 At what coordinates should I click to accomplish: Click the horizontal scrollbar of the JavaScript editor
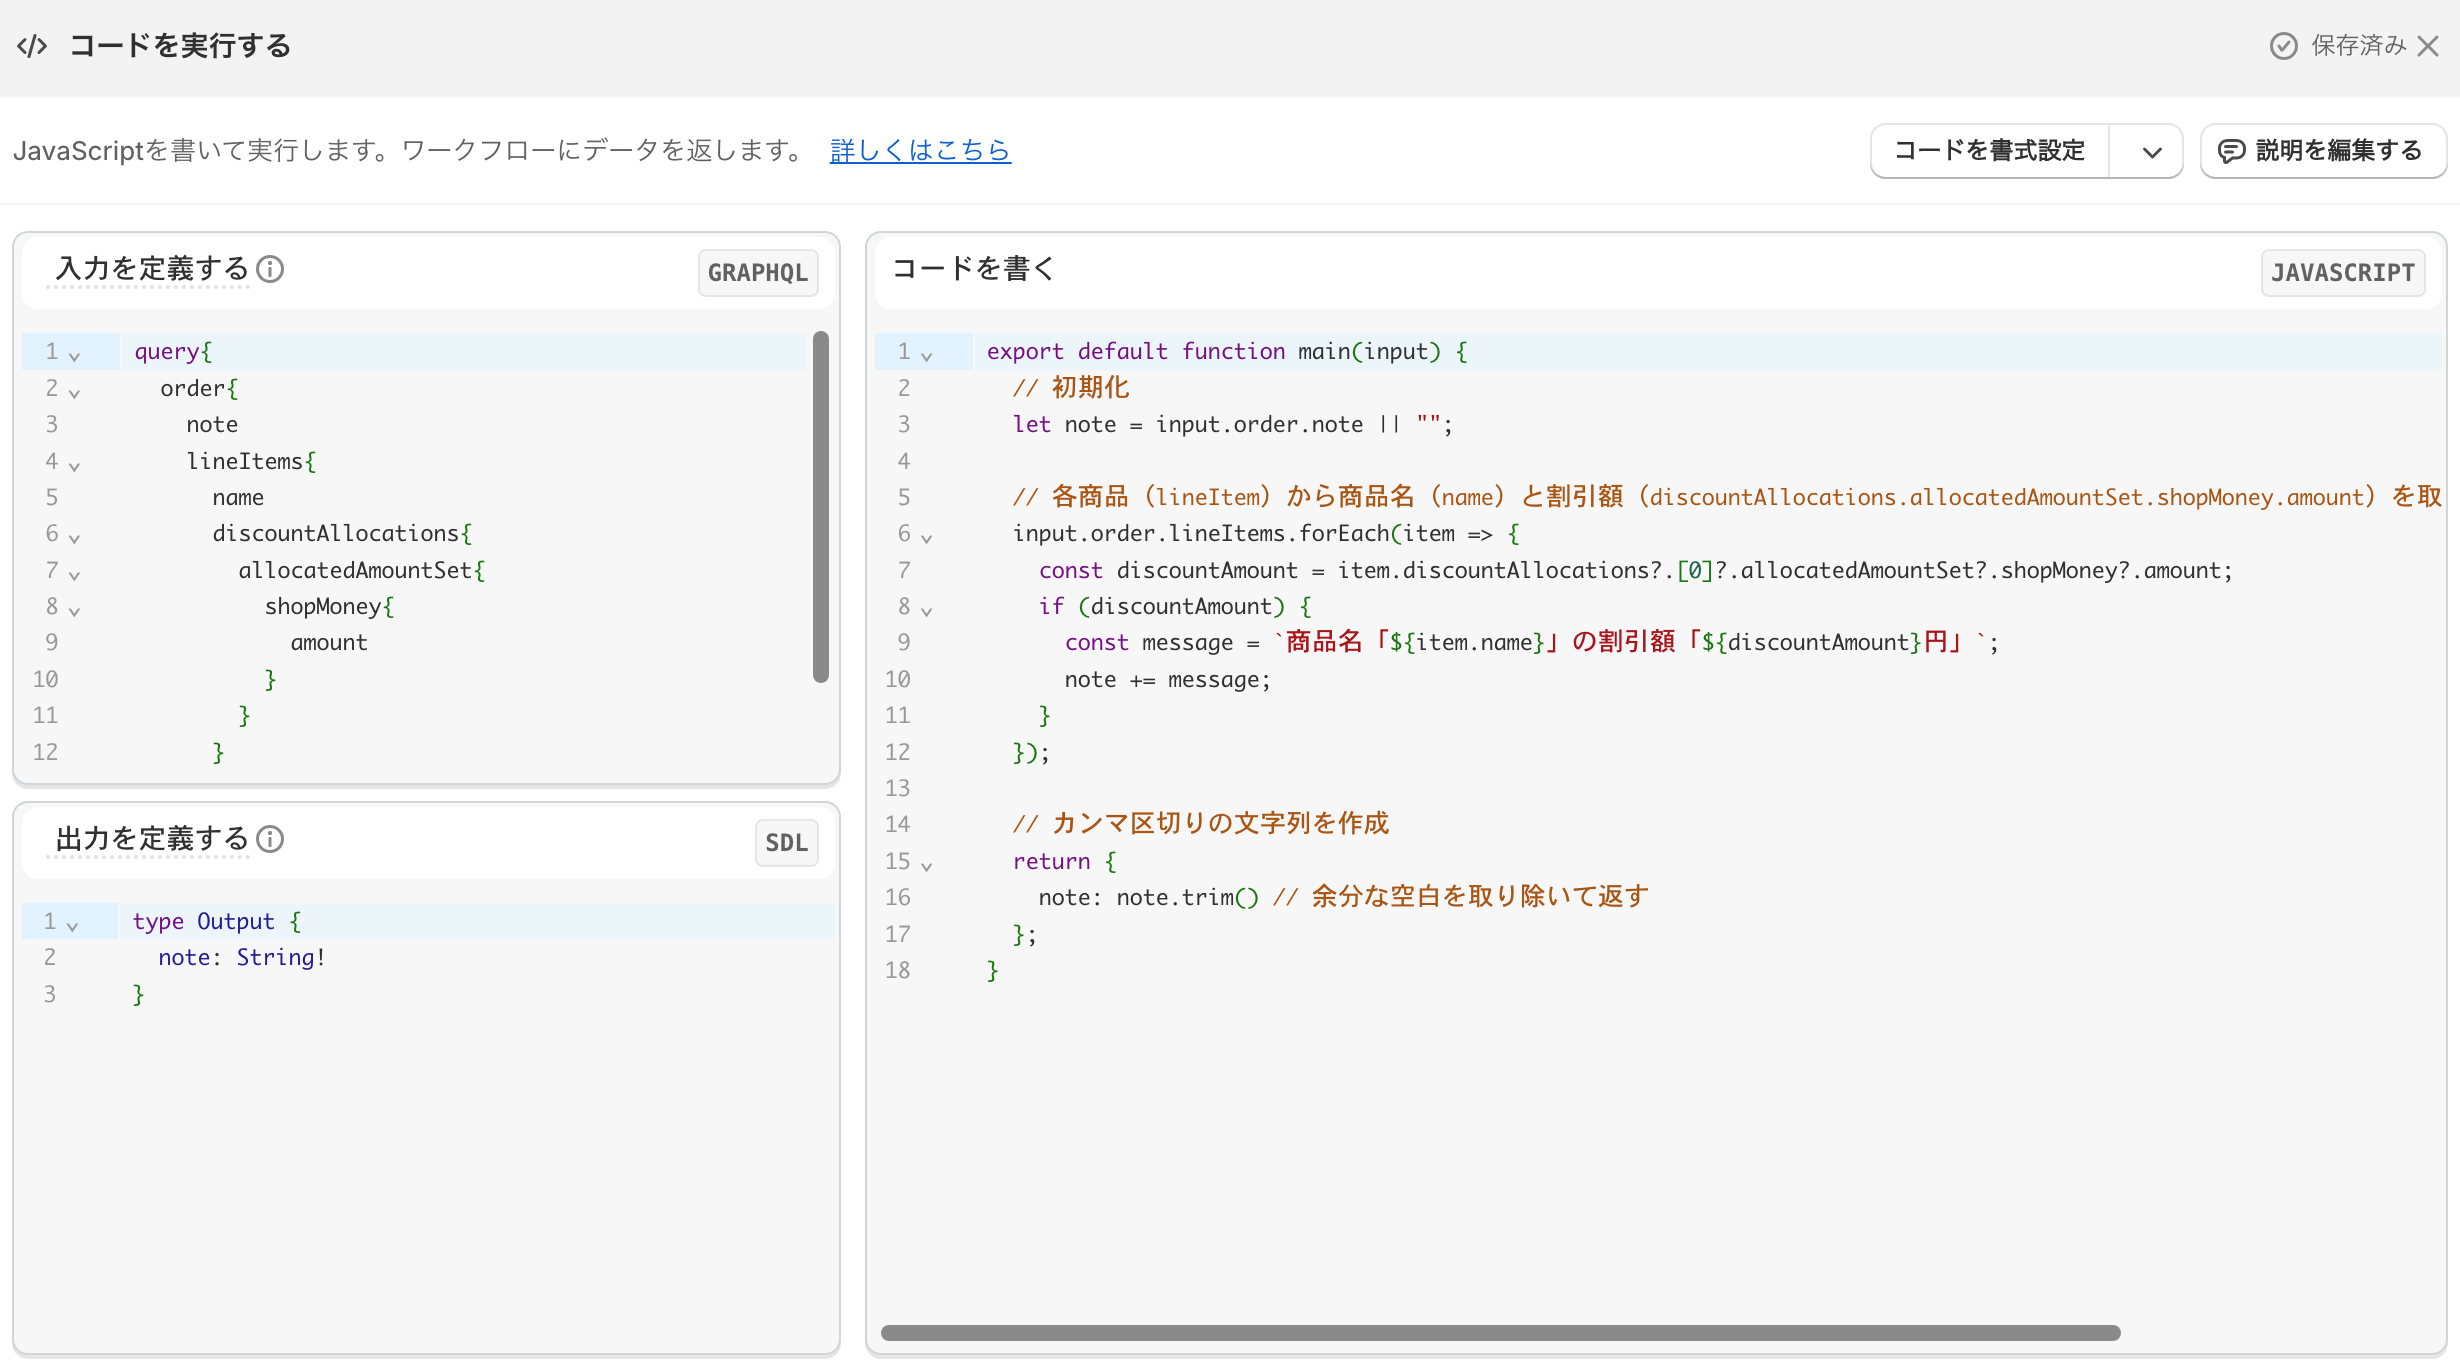pyautogui.click(x=1500, y=1333)
